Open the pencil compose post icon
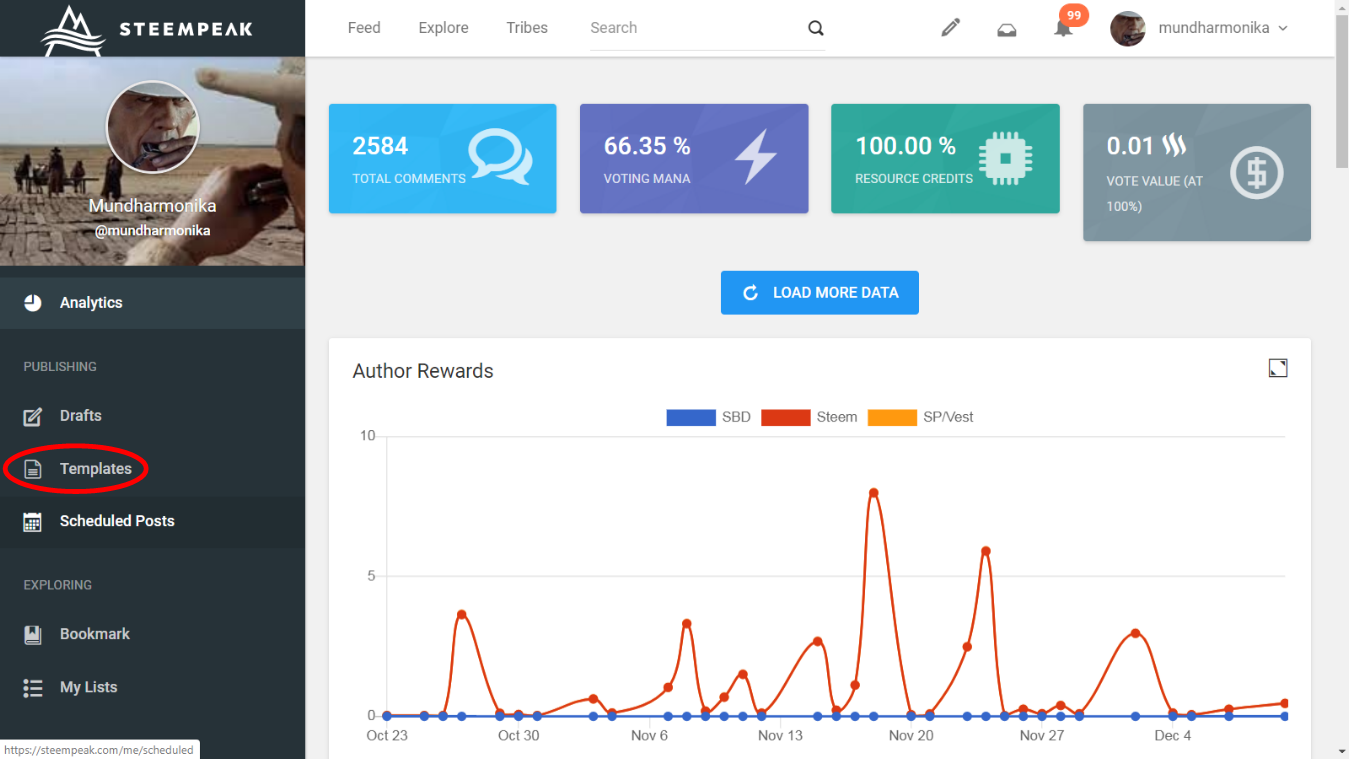 click(x=951, y=28)
